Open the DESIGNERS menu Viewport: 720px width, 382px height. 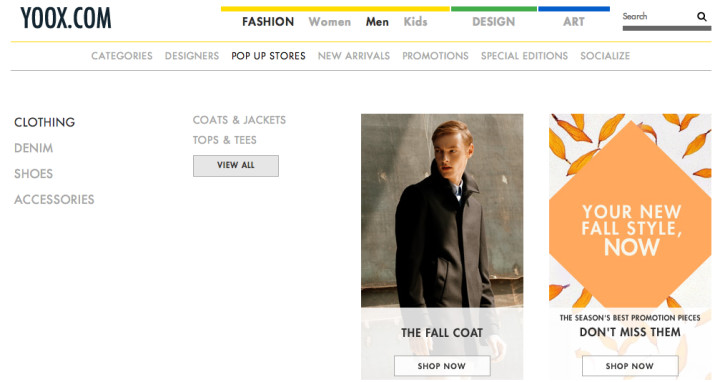(x=192, y=56)
